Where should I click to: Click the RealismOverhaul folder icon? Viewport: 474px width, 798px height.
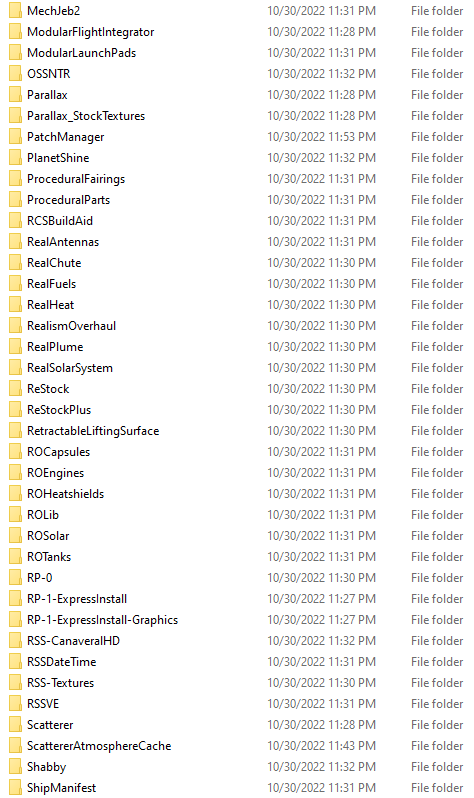click(x=15, y=325)
